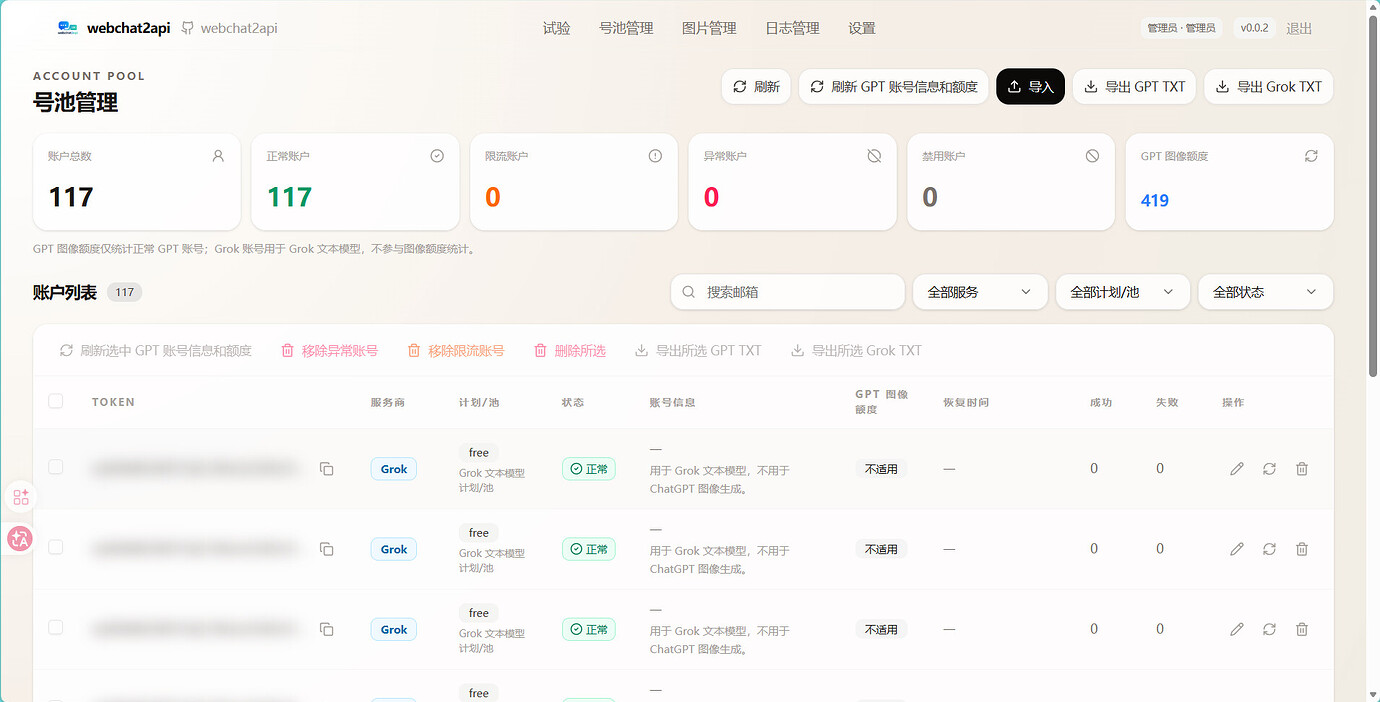Copy token of the third account row
This screenshot has width=1380, height=702.
326,629
